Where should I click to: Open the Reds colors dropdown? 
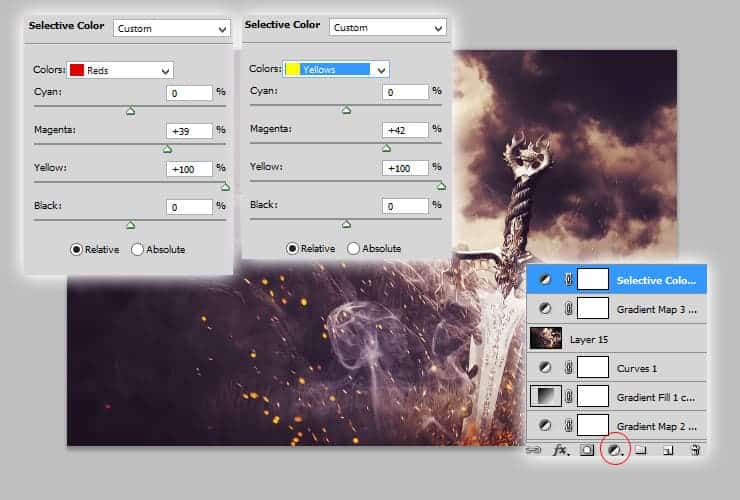[120, 70]
